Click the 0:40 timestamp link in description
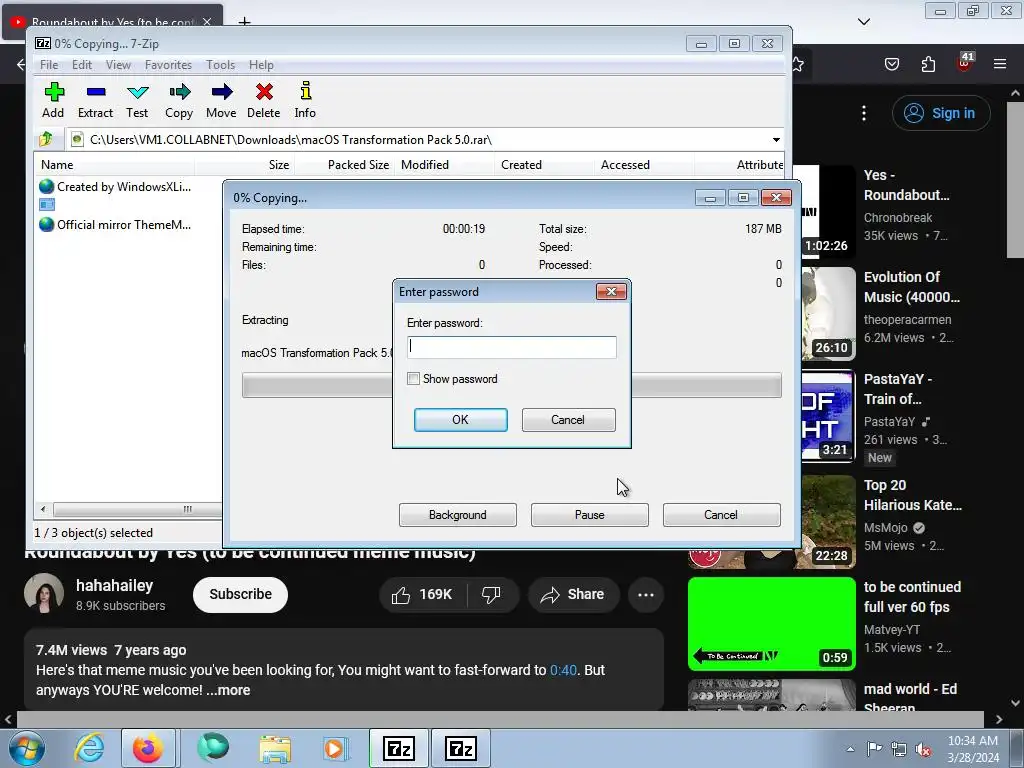The image size is (1024, 768). (563, 670)
